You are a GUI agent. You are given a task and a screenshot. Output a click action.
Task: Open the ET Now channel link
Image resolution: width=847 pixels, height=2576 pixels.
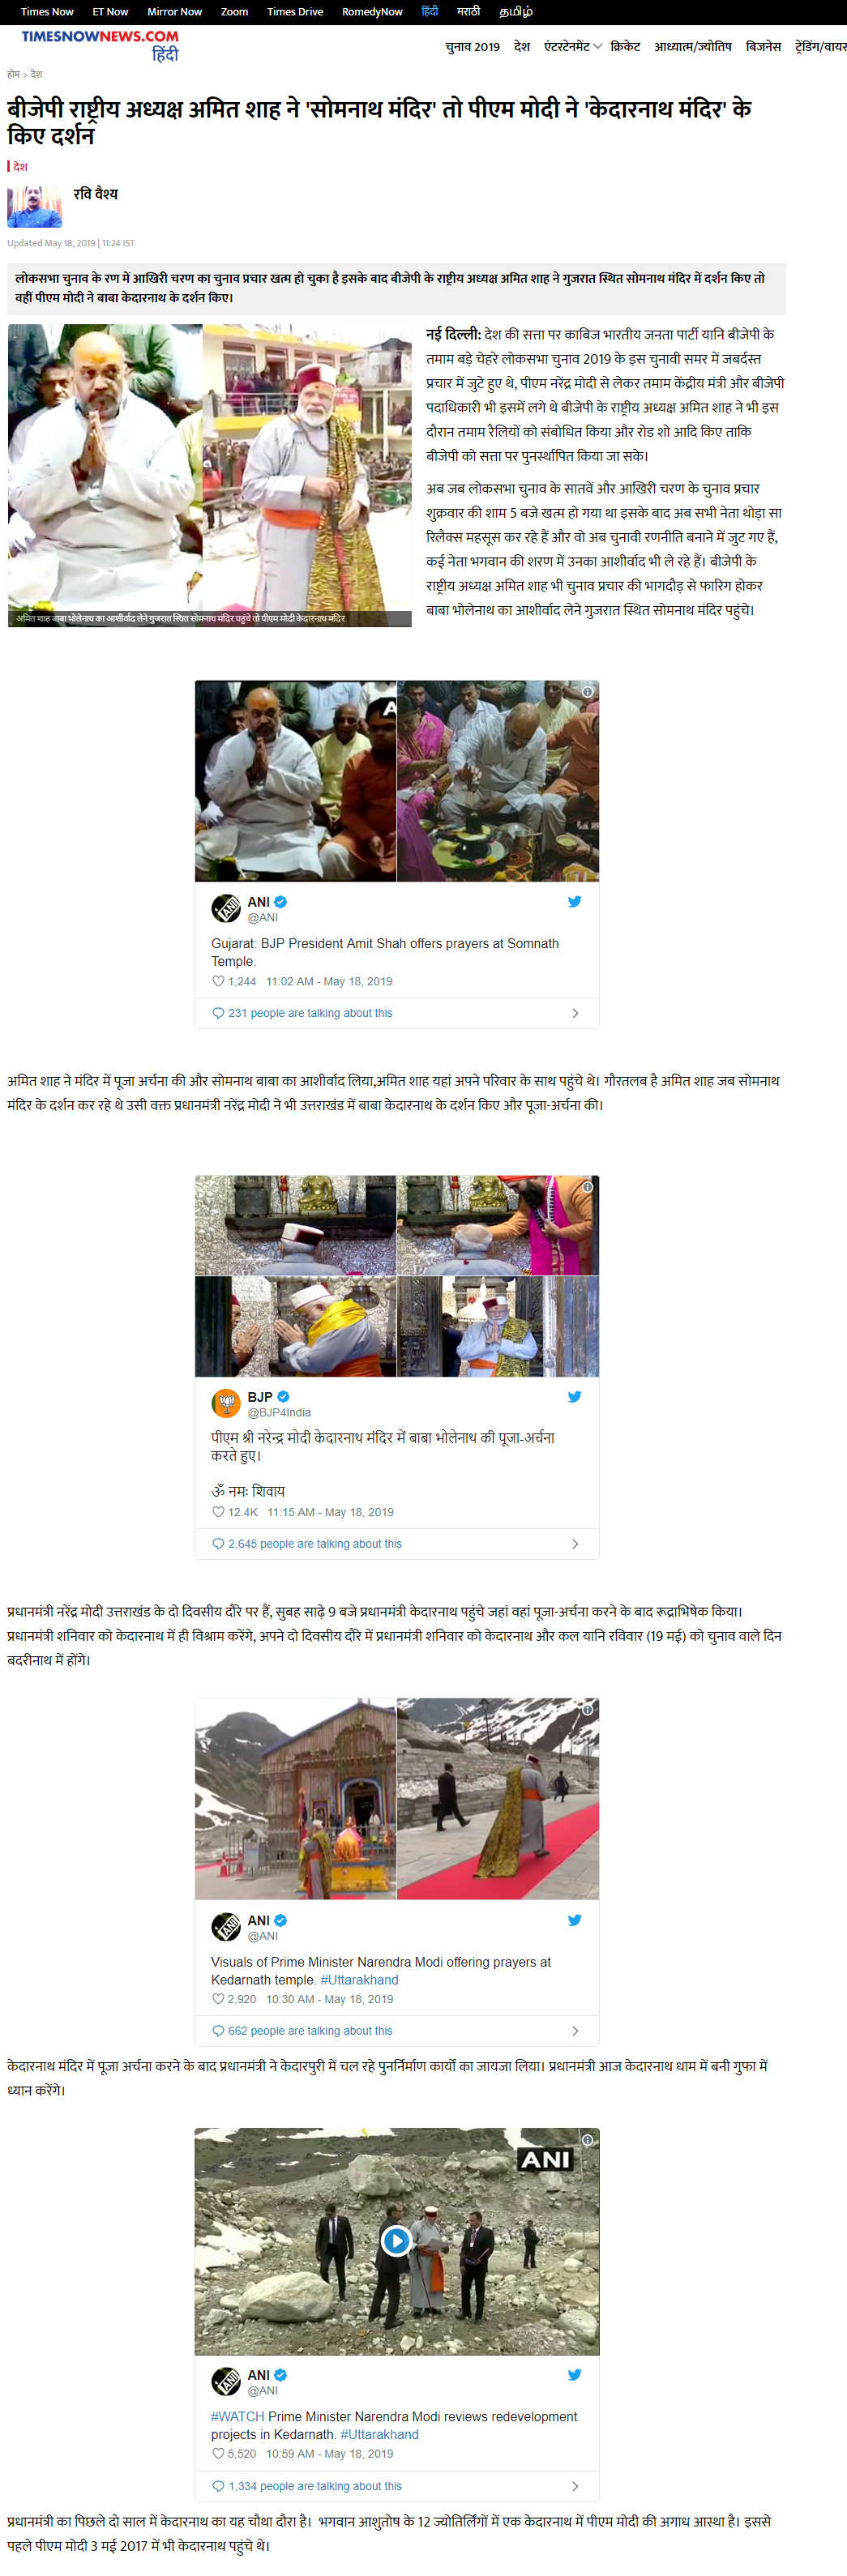[110, 12]
